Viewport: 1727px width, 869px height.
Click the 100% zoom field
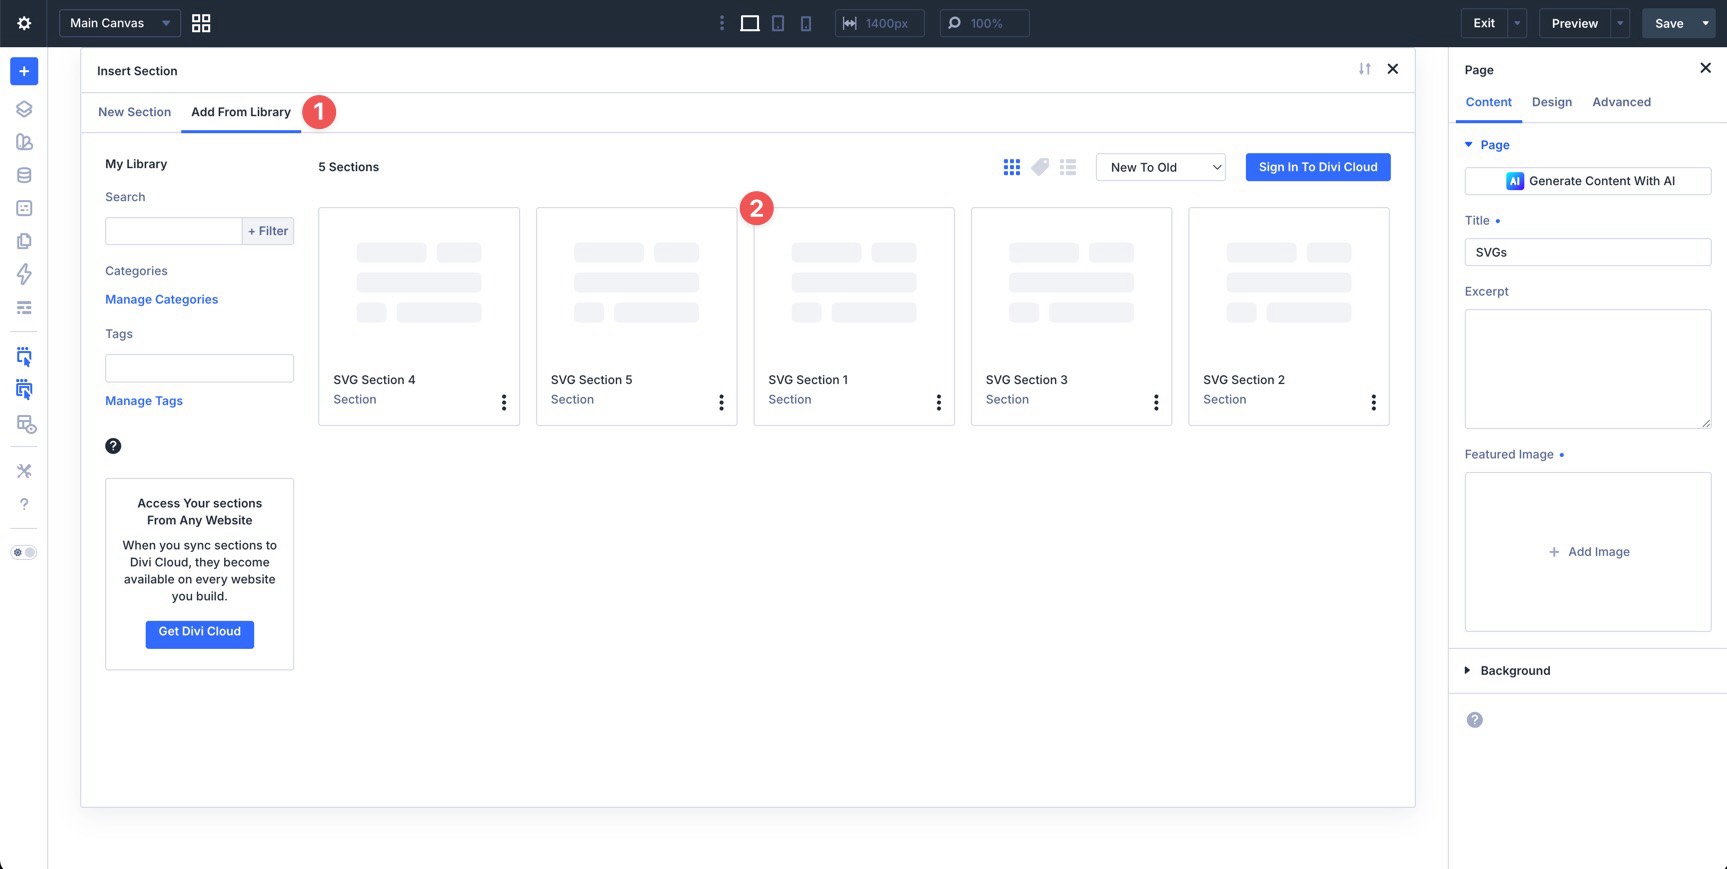pyautogui.click(x=985, y=23)
